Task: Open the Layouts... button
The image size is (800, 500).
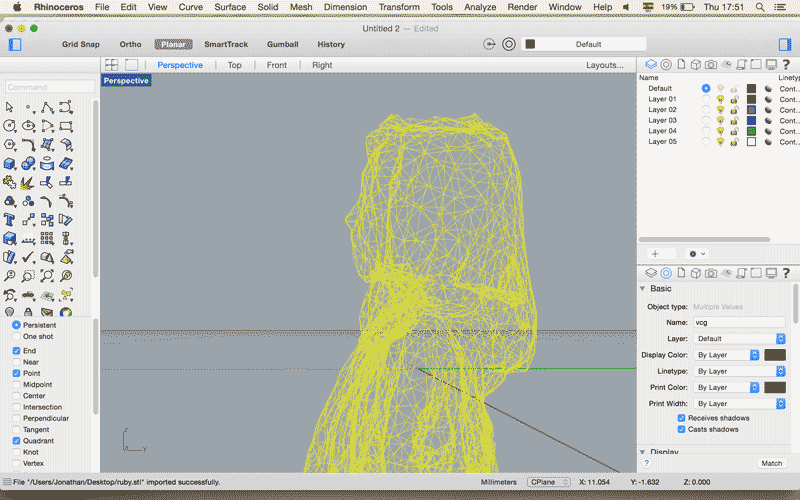Action: [605, 65]
